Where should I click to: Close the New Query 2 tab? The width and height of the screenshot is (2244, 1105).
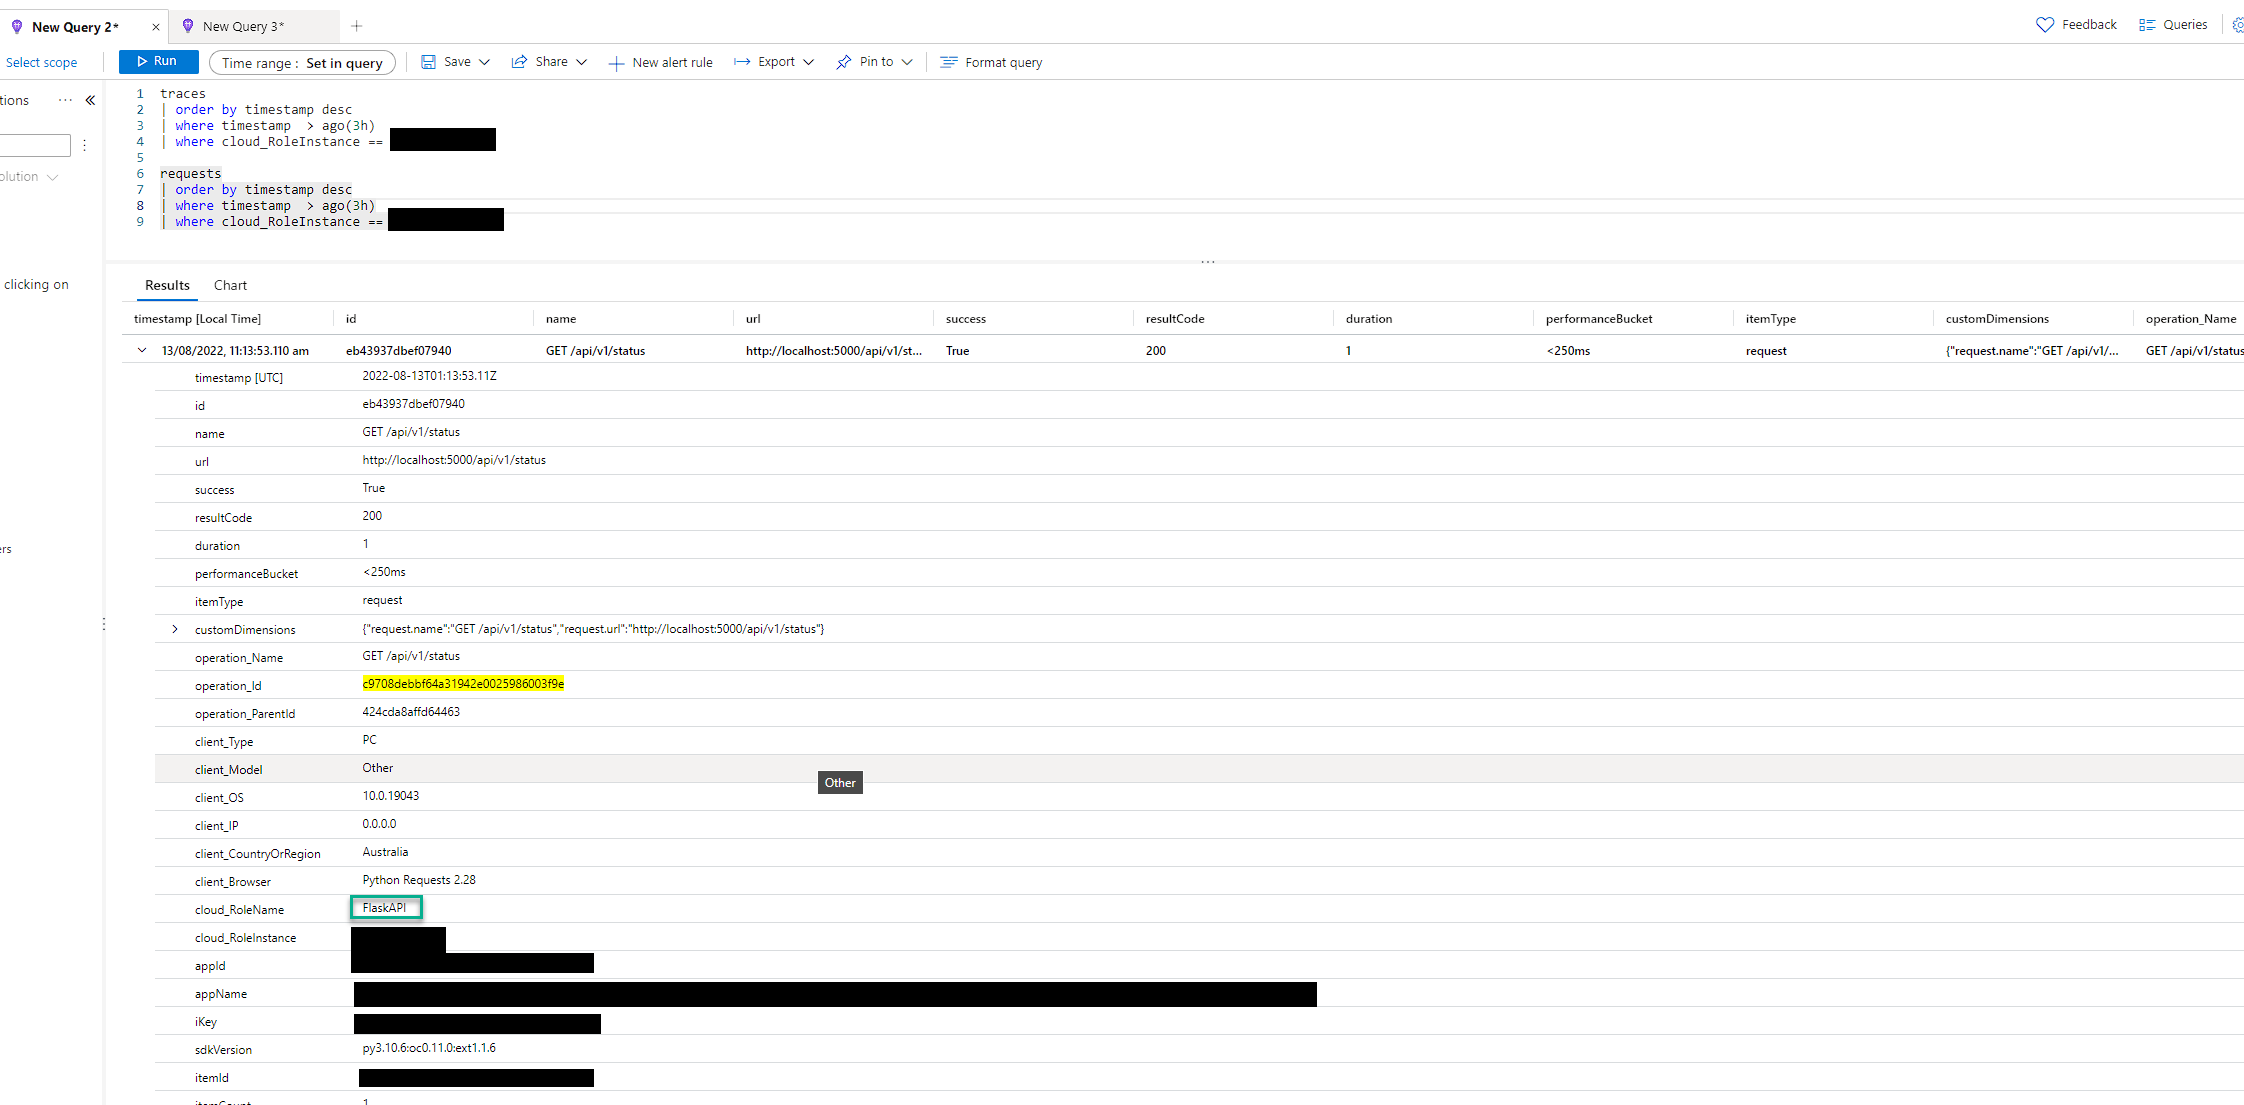pos(155,27)
